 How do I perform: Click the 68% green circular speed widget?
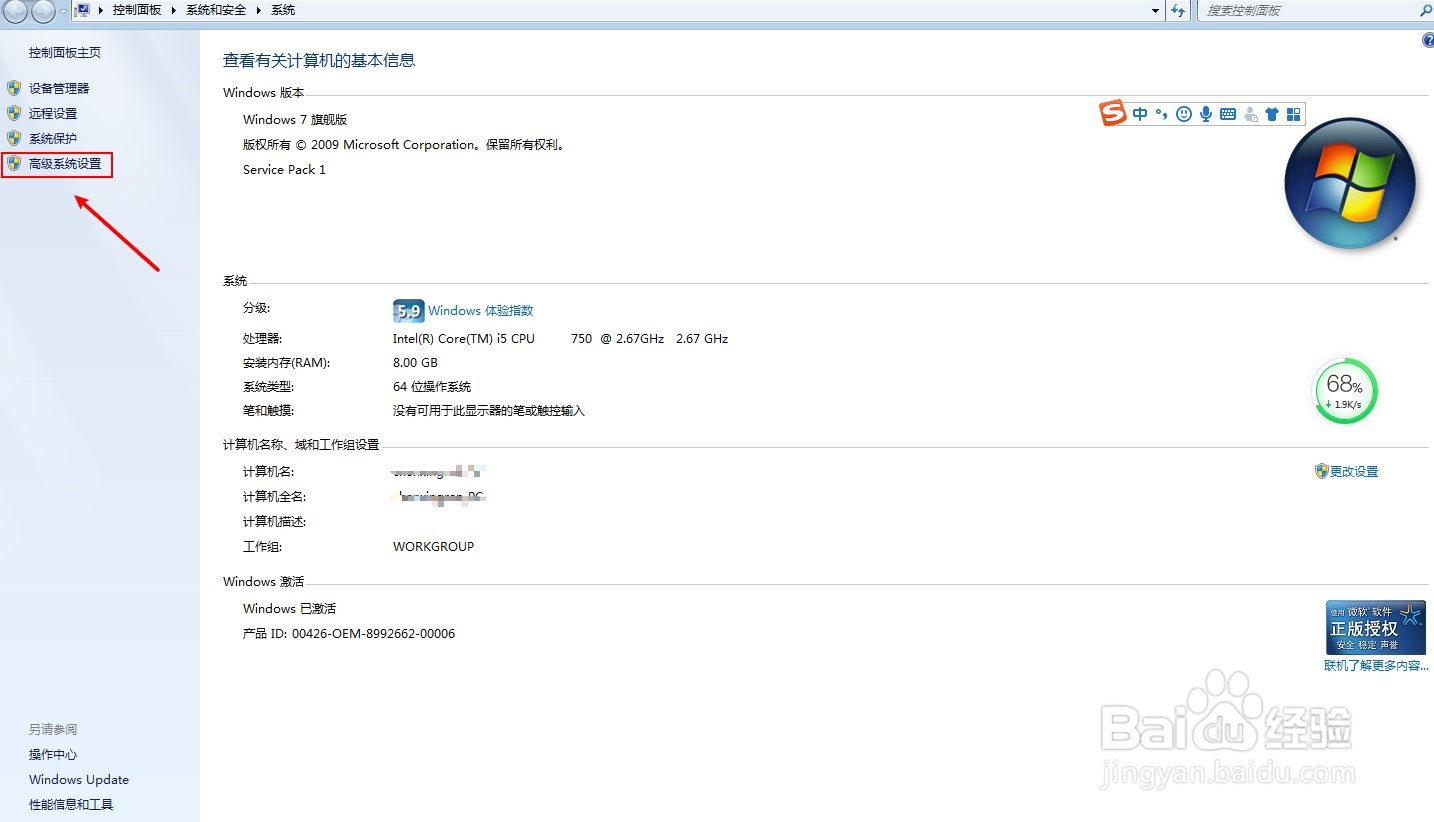[1345, 392]
